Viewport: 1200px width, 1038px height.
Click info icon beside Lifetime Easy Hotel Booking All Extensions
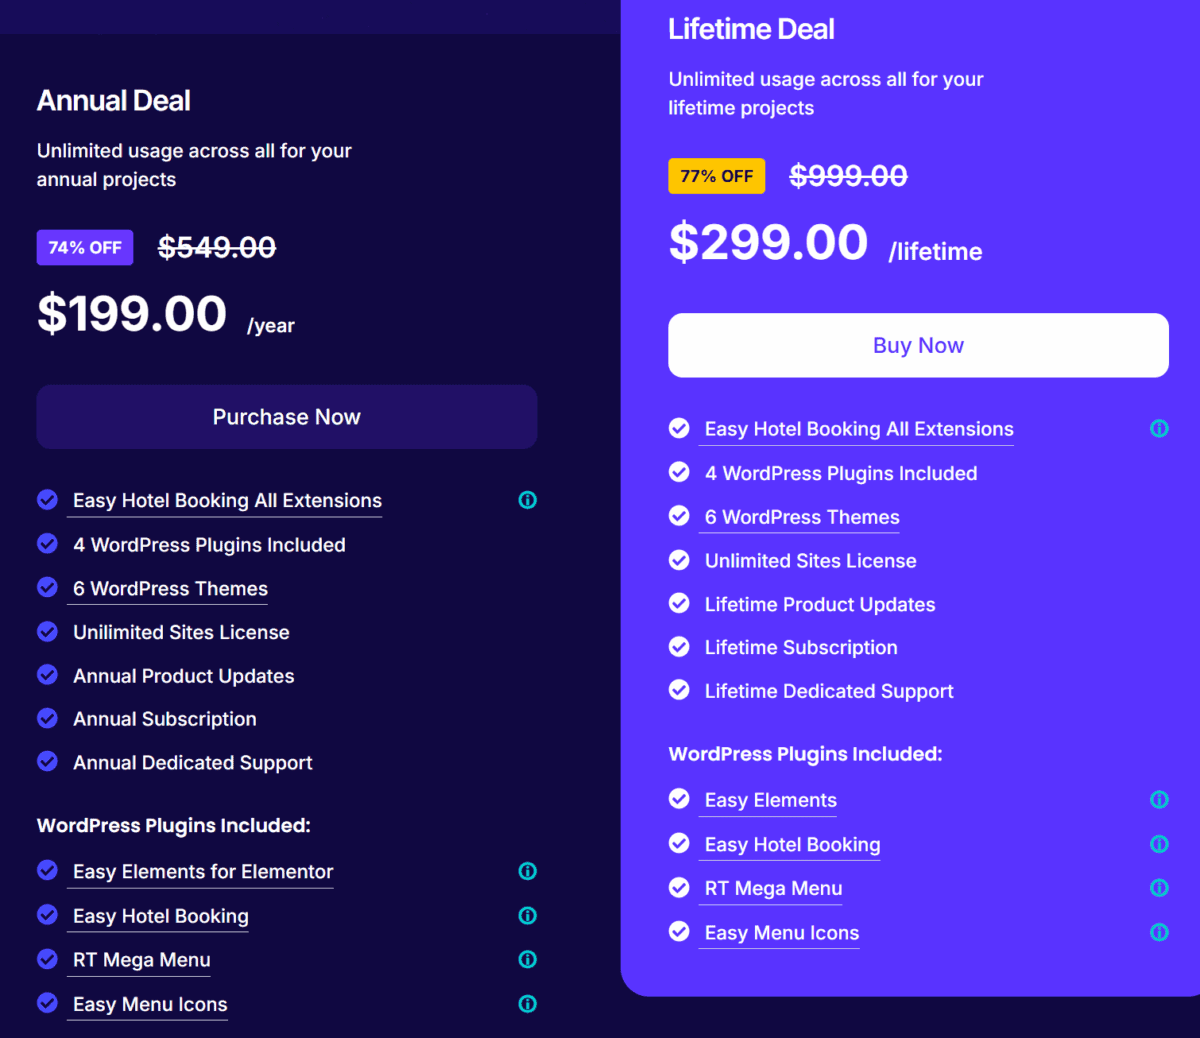click(1159, 429)
